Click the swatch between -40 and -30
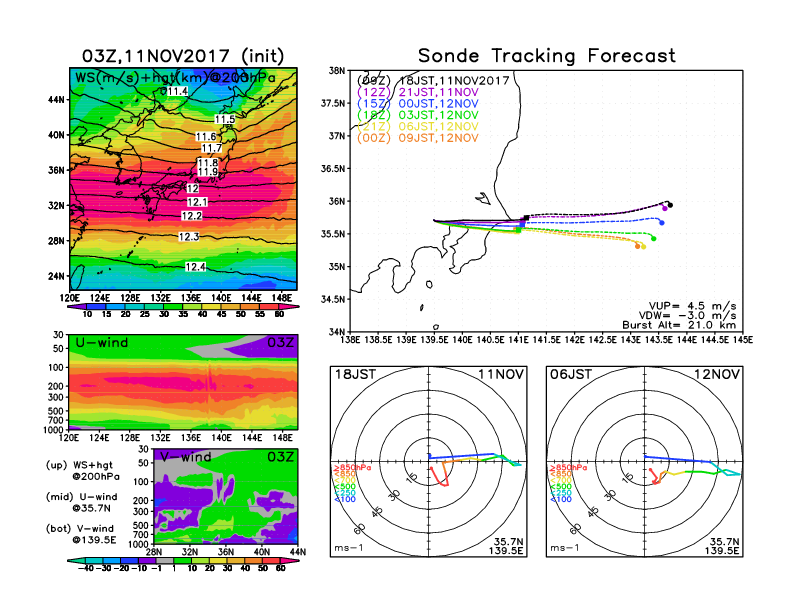The image size is (792, 612). click(x=94, y=560)
